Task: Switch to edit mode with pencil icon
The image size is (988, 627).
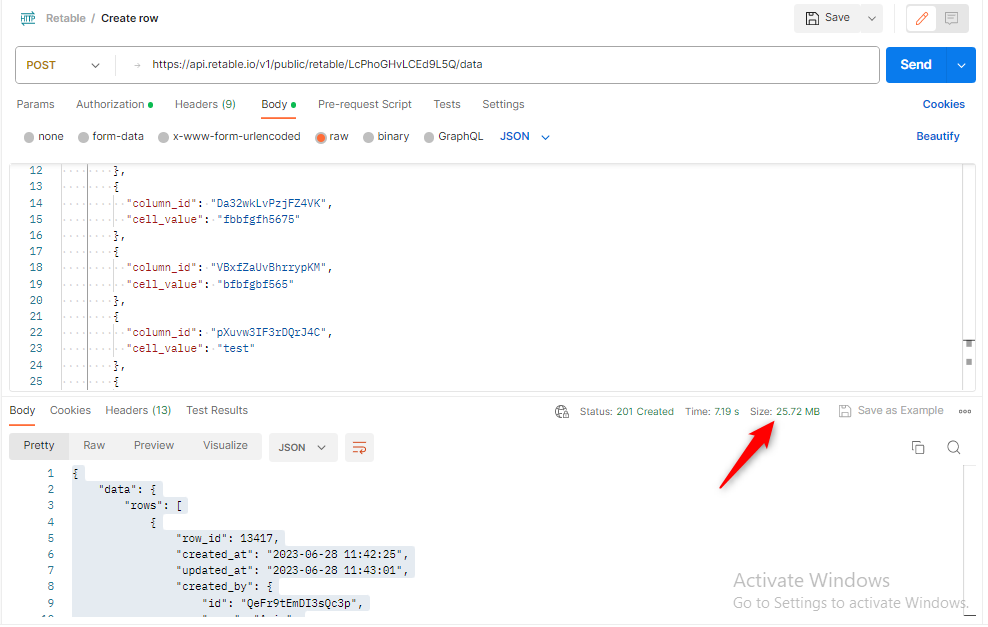Action: point(921,18)
